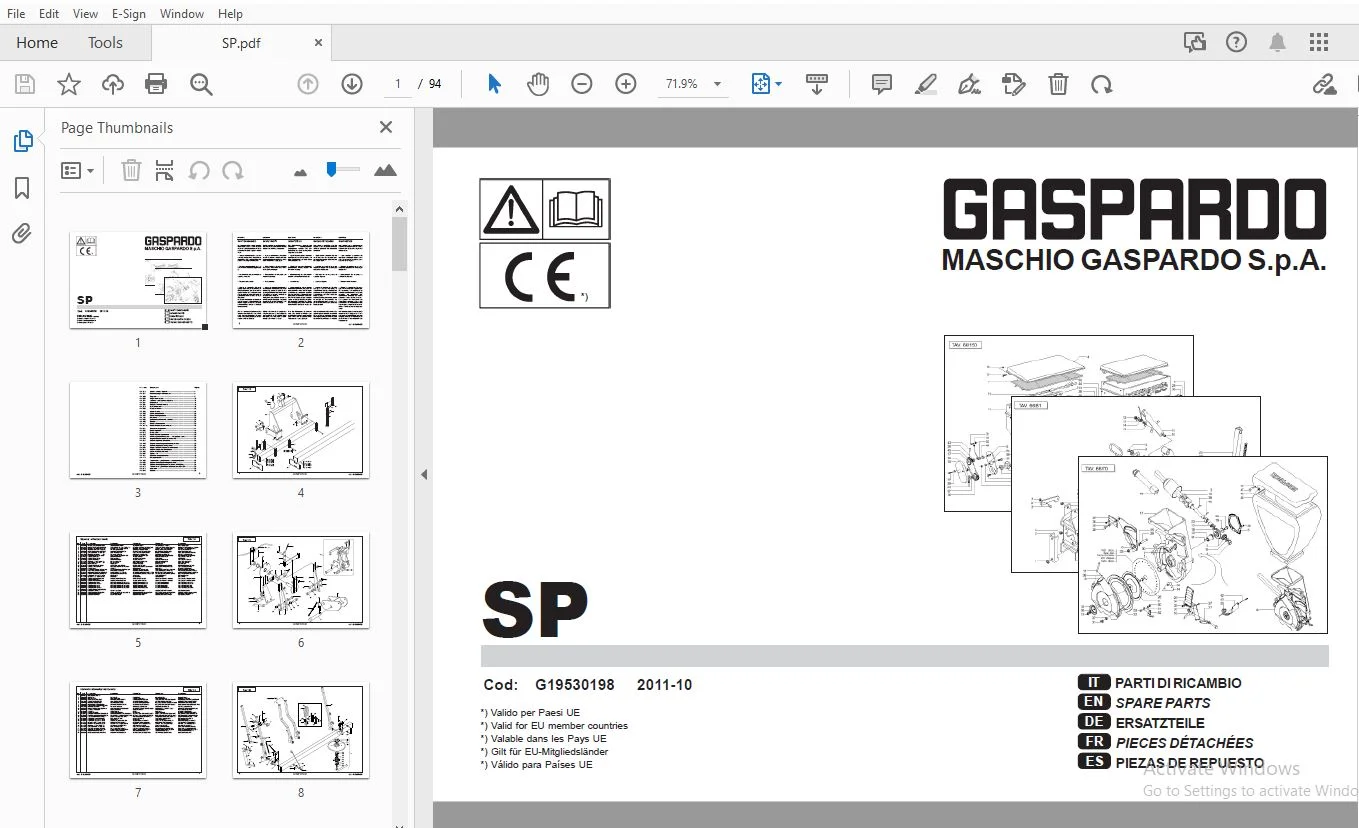Open the Help menu
This screenshot has width=1359, height=828.
(230, 14)
